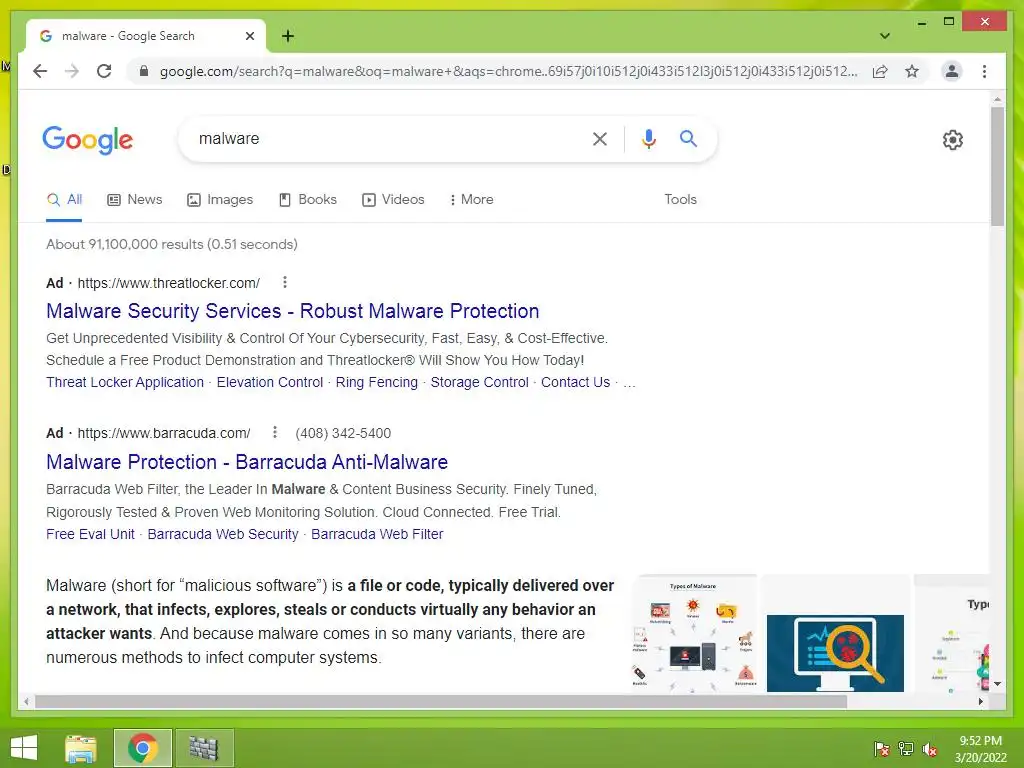Switch to the Books tab
The image size is (1024, 768).
[x=308, y=200]
